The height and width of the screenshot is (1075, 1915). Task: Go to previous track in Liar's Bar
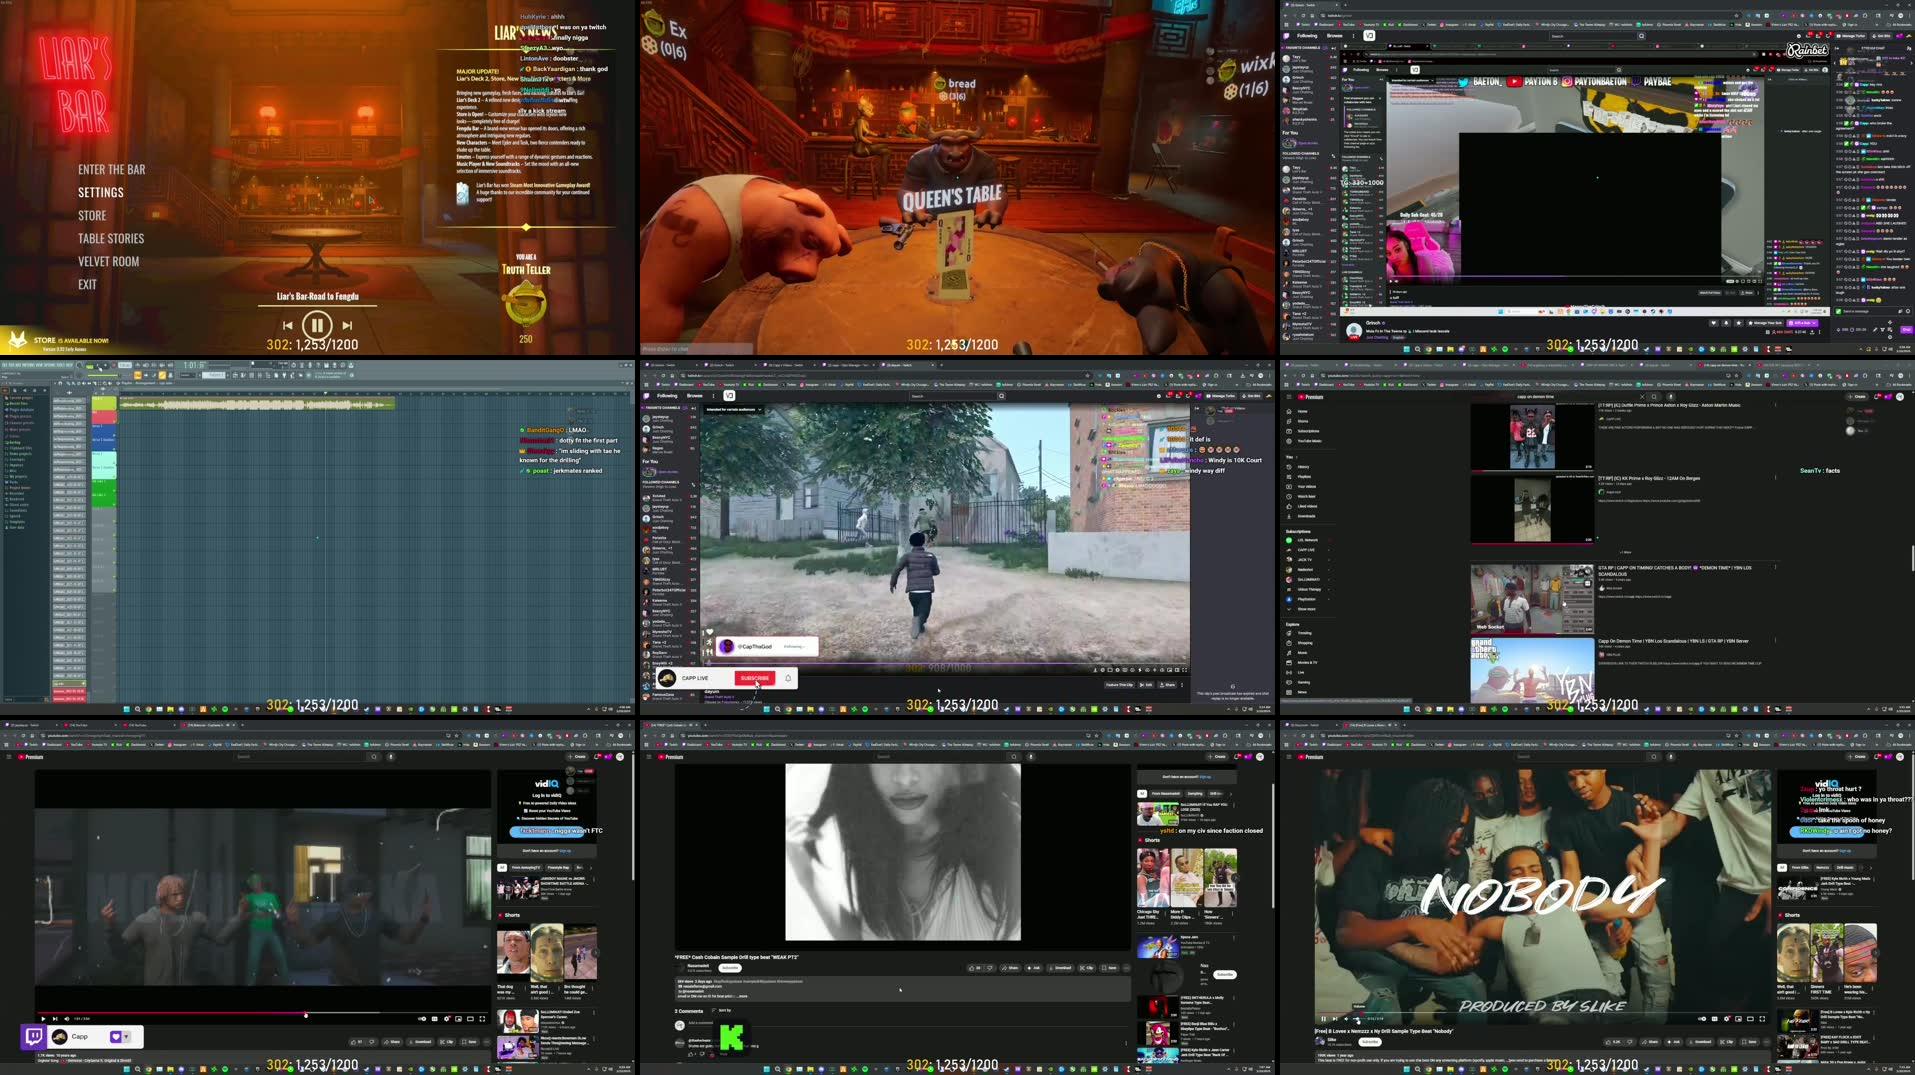[288, 325]
